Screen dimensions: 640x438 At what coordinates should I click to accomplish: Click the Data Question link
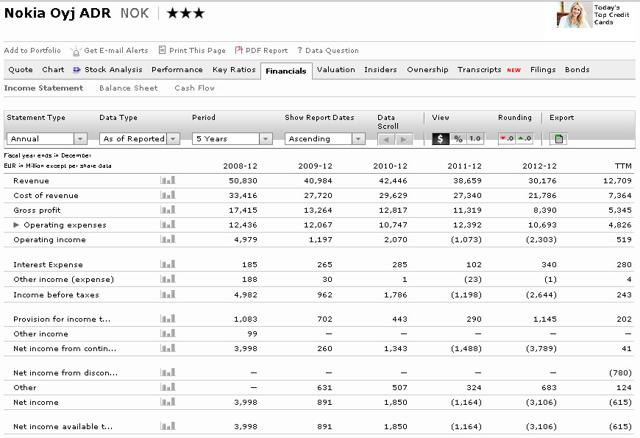point(332,50)
